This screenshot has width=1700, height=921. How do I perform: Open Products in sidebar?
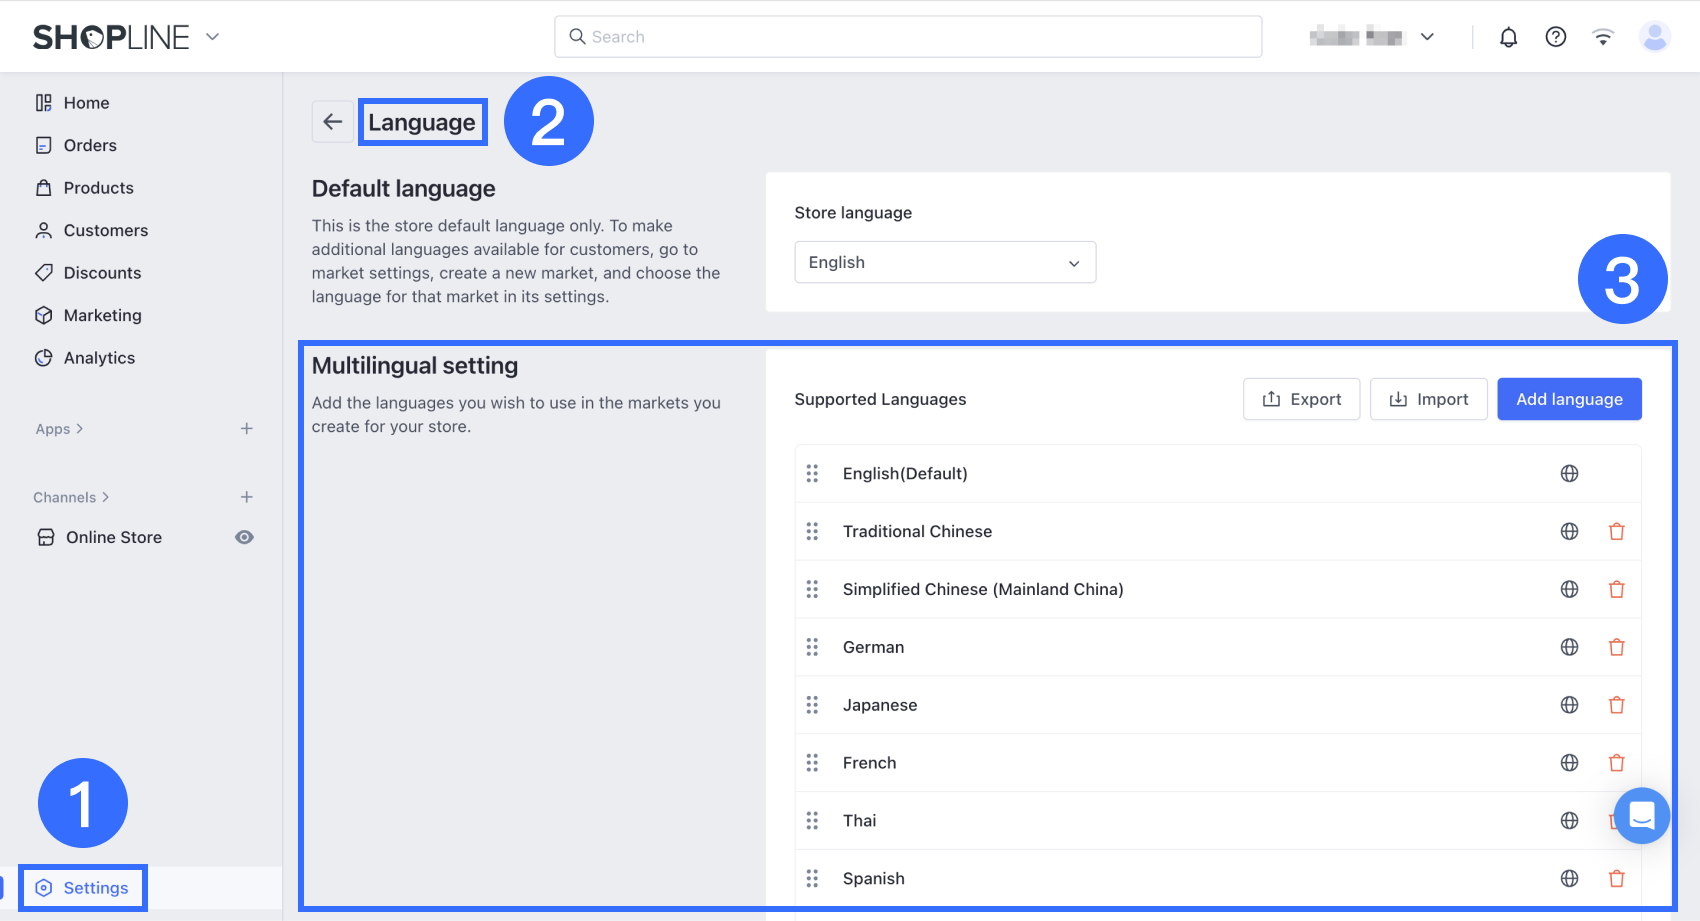pos(84,188)
